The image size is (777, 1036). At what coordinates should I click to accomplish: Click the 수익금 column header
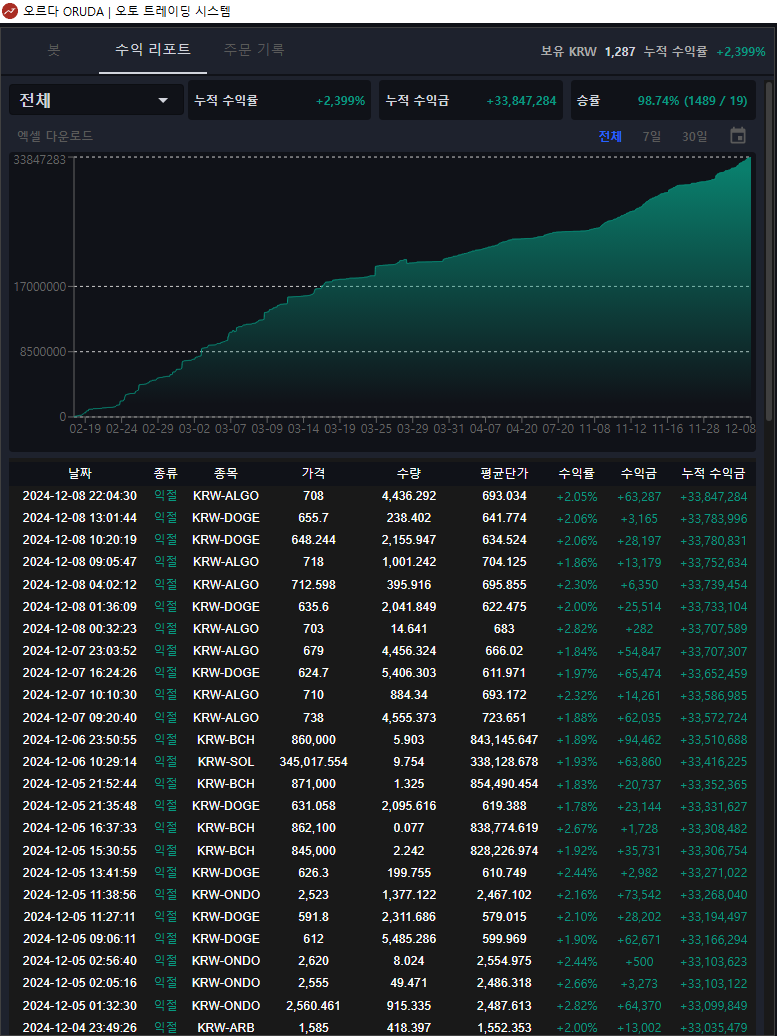[639, 473]
